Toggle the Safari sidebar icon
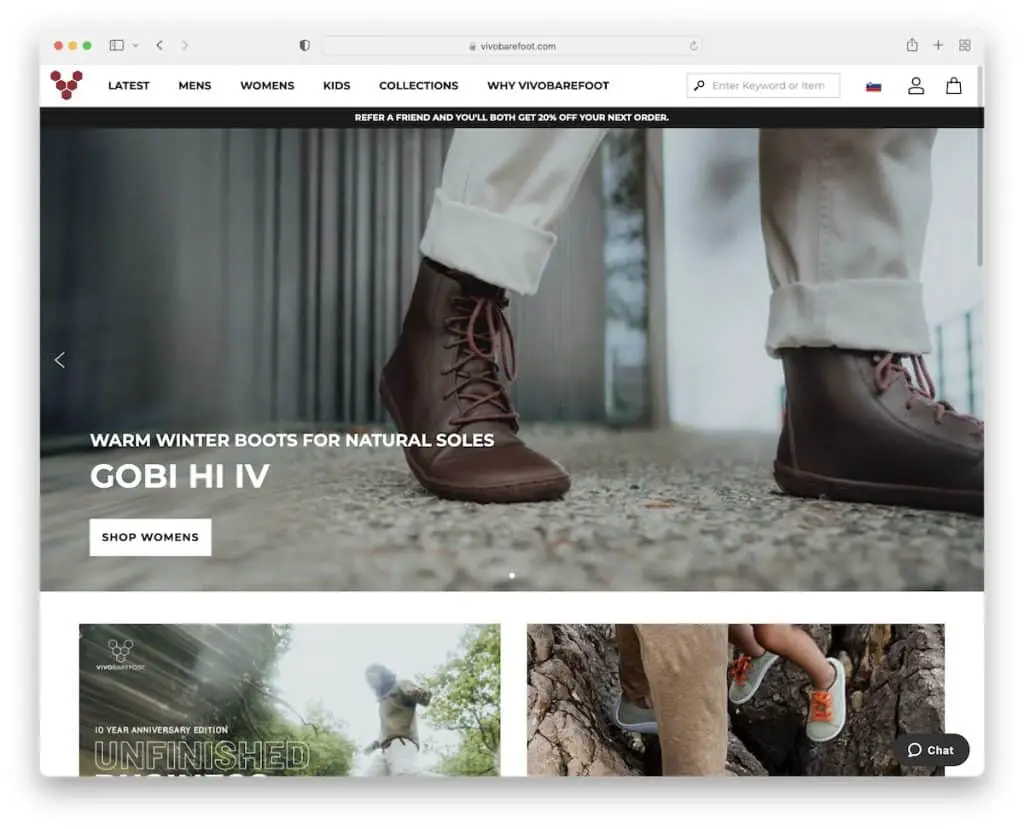The width and height of the screenshot is (1024, 829). pos(116,45)
